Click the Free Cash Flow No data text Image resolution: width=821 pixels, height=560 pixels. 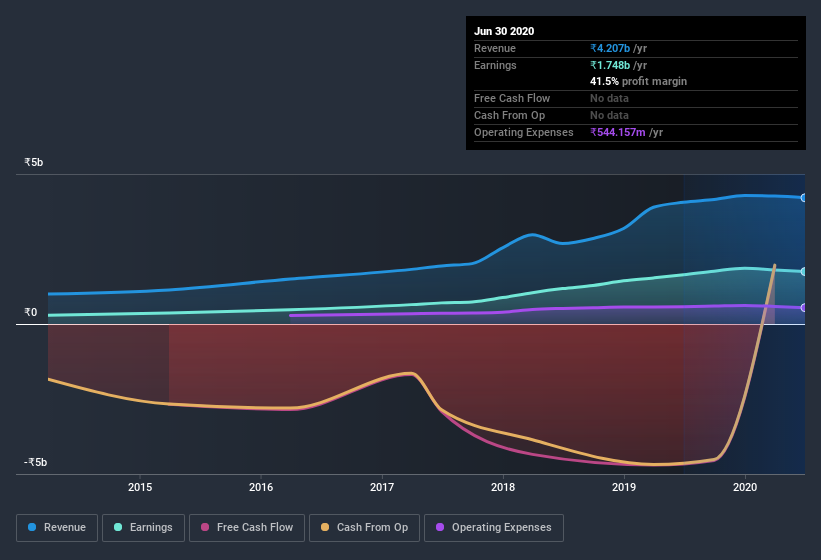point(609,98)
